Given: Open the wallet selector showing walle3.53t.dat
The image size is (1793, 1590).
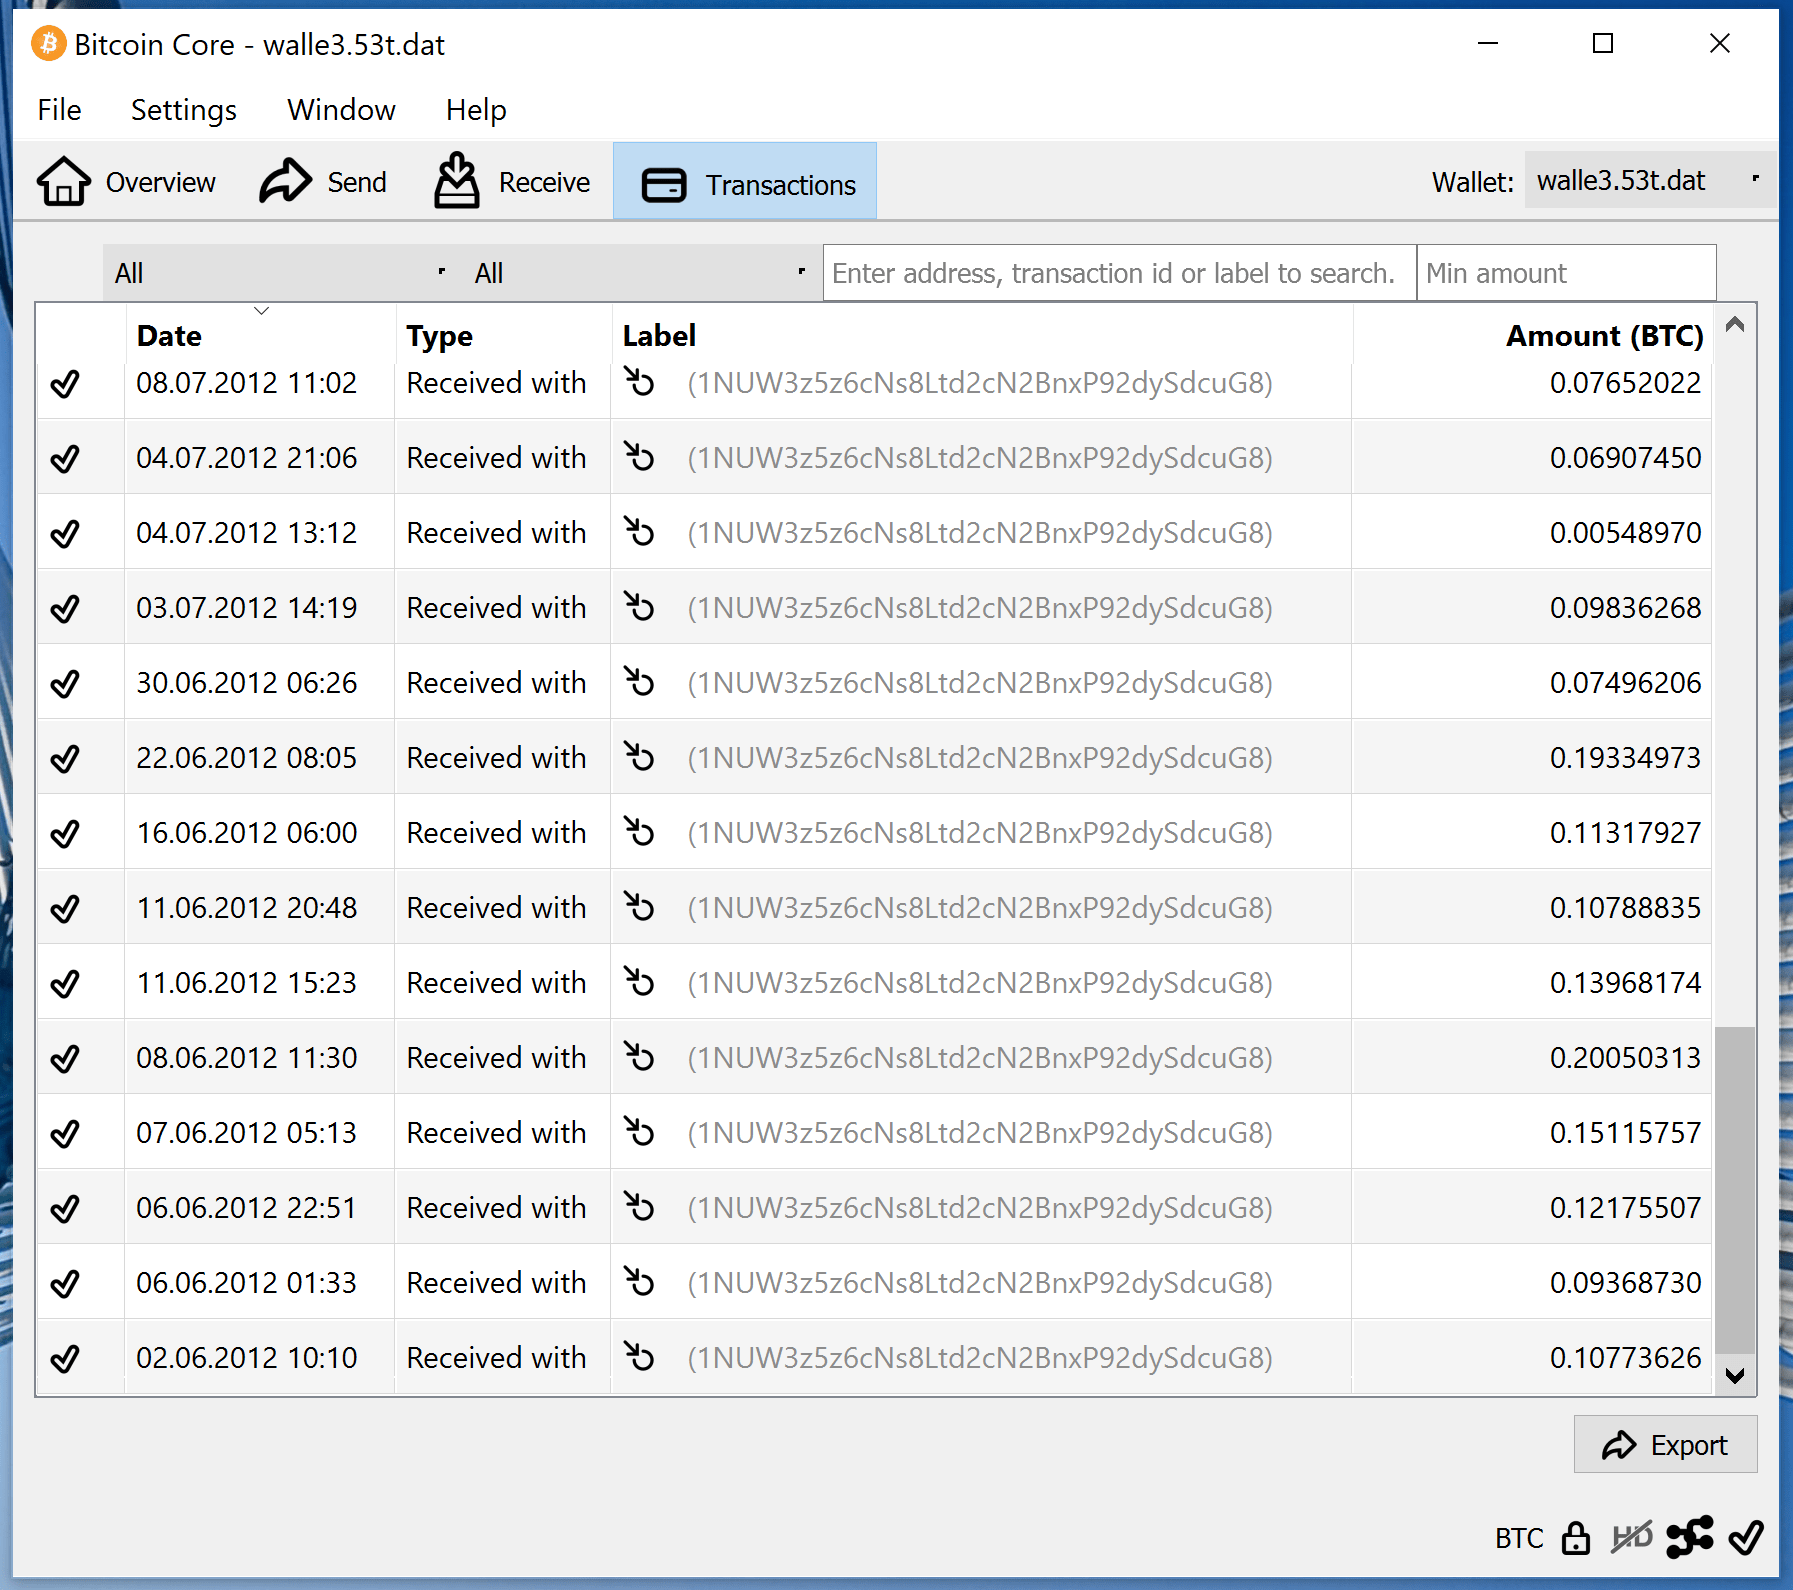Looking at the screenshot, I should point(1648,181).
